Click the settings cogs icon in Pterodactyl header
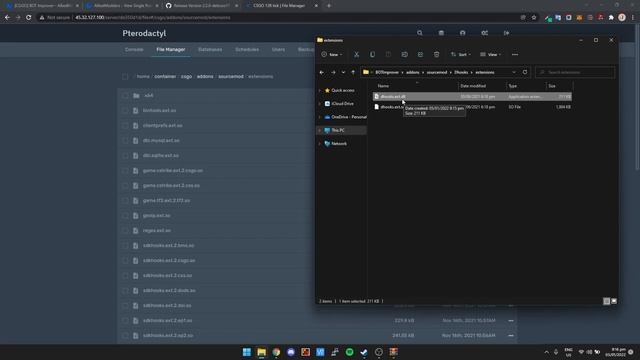The height and width of the screenshot is (360, 640). click(x=484, y=33)
